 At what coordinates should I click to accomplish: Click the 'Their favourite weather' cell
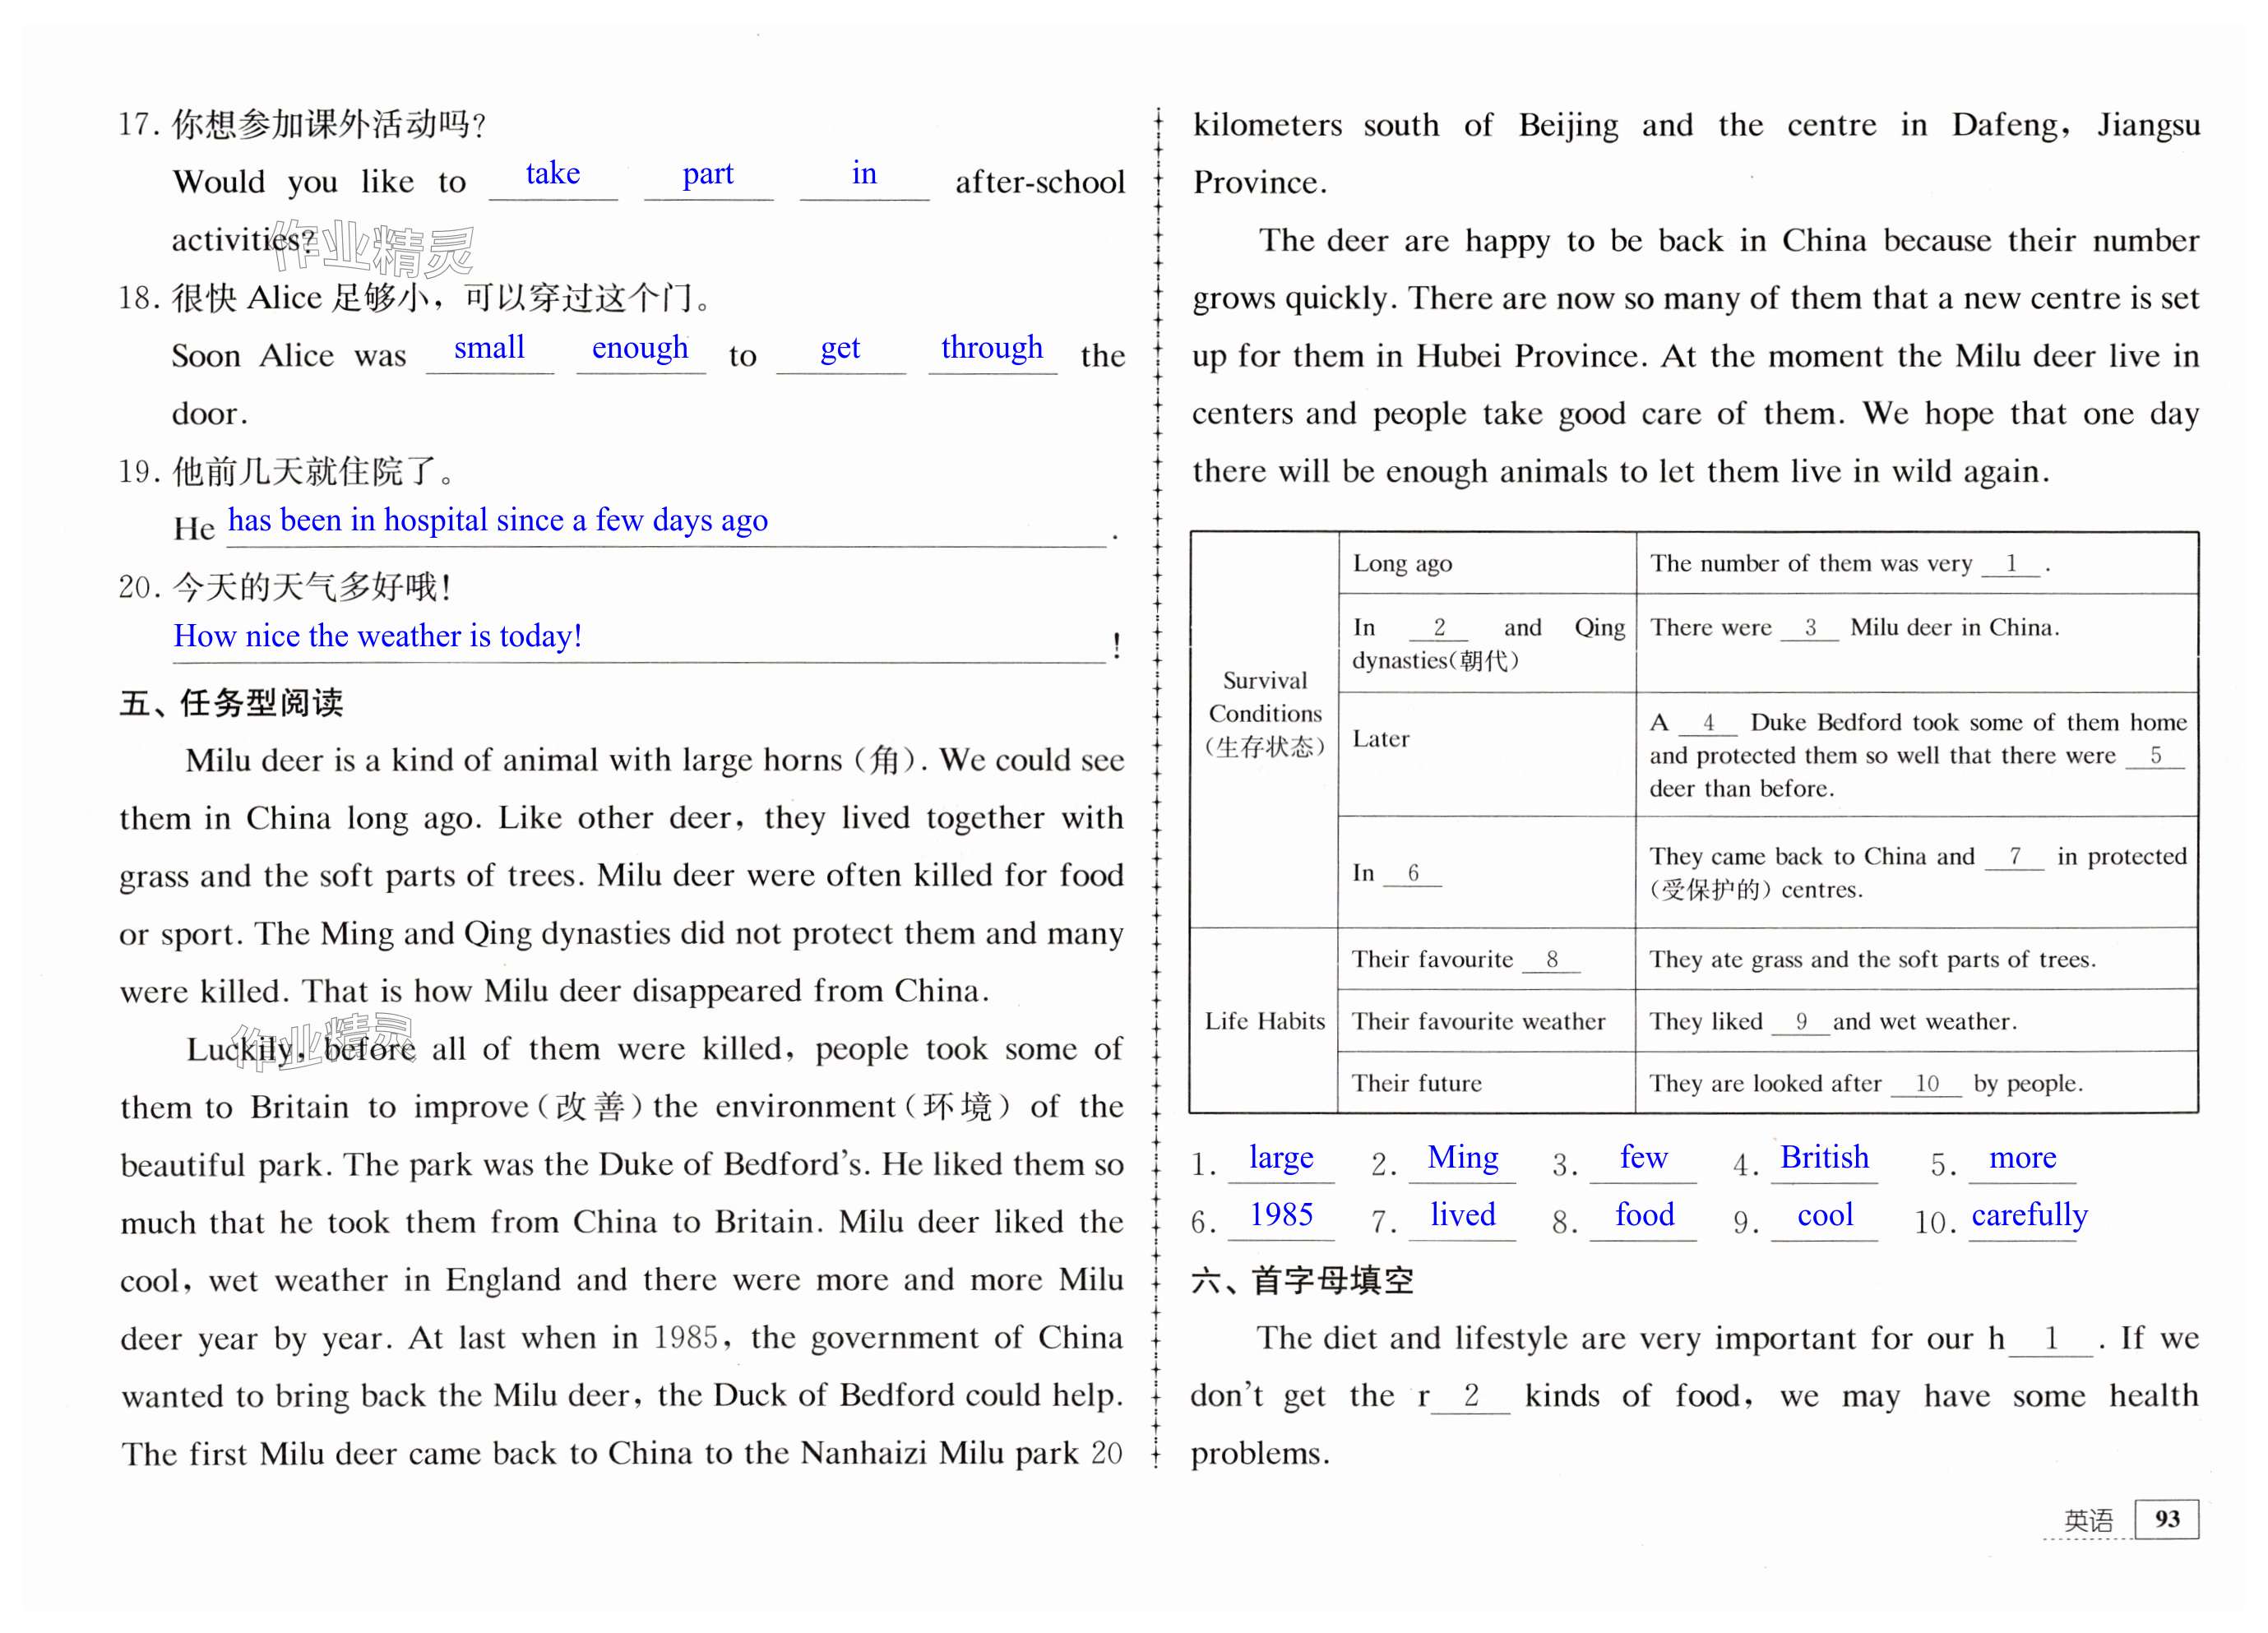[x=1478, y=1021]
